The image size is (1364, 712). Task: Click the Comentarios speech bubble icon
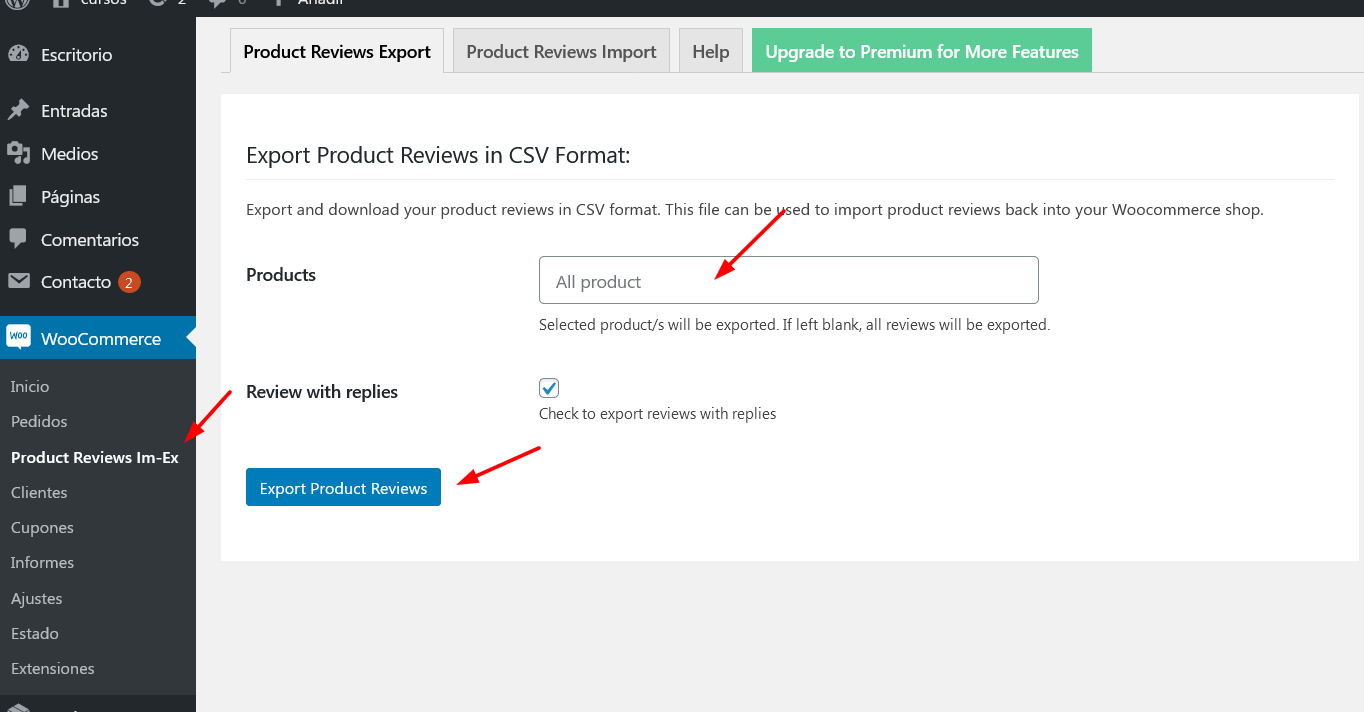pos(18,239)
